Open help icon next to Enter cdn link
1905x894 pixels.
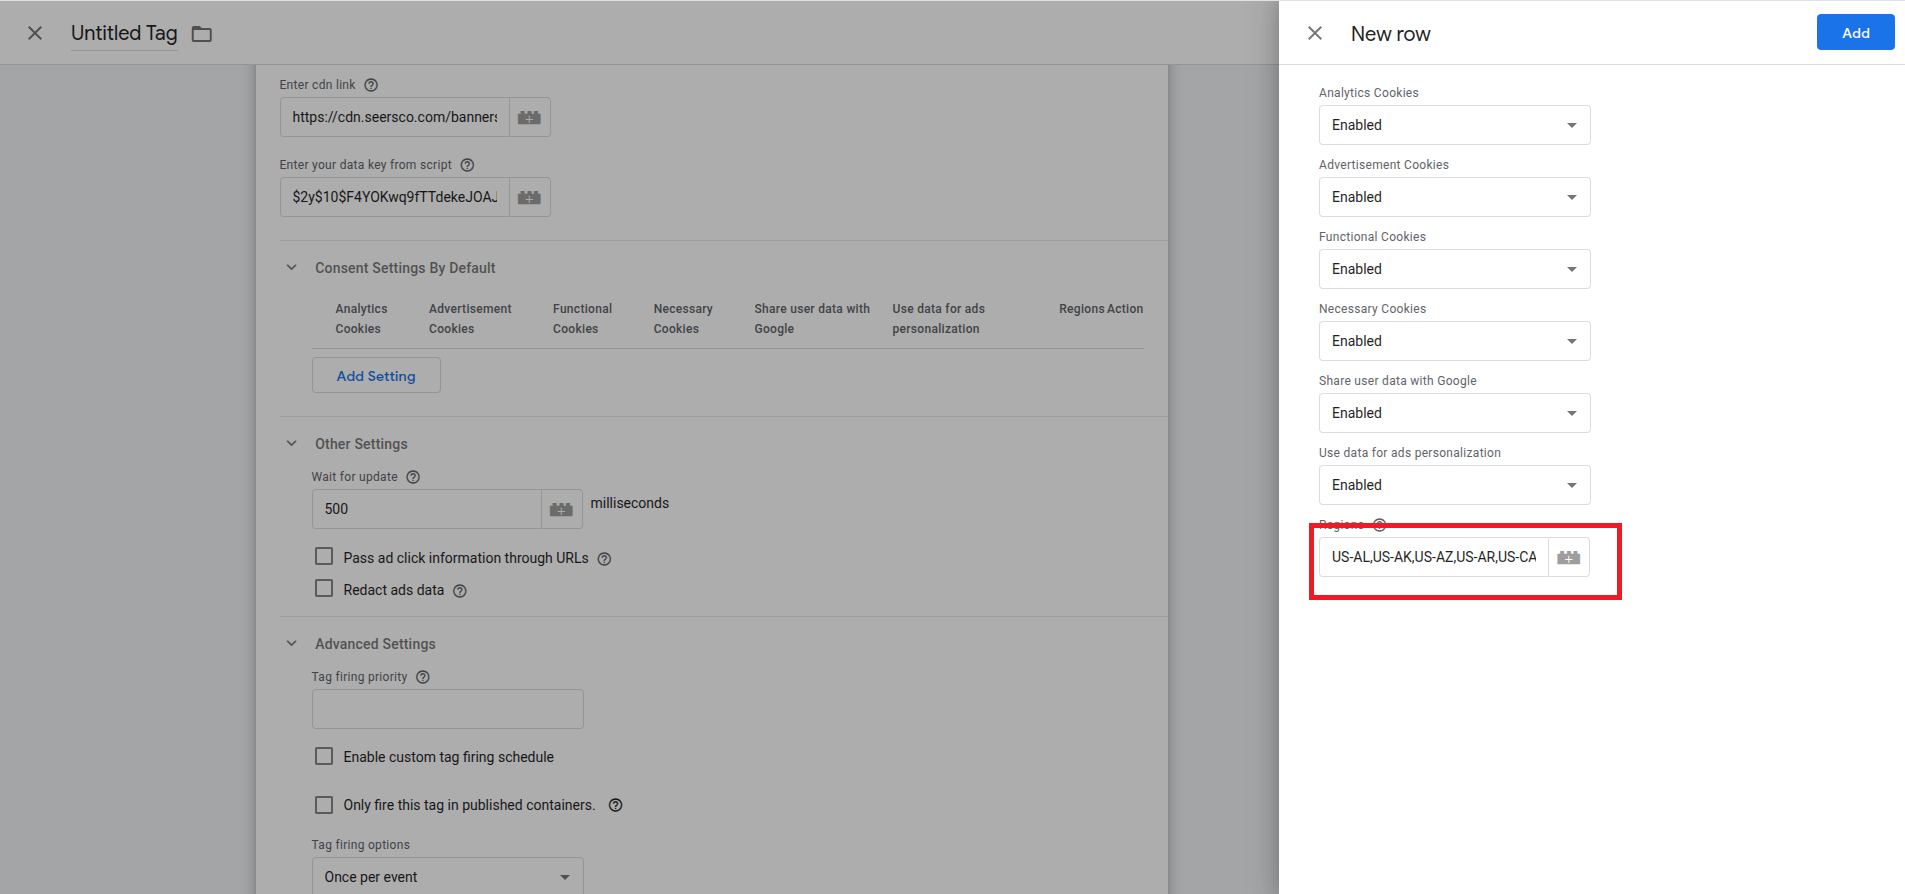coord(371,85)
